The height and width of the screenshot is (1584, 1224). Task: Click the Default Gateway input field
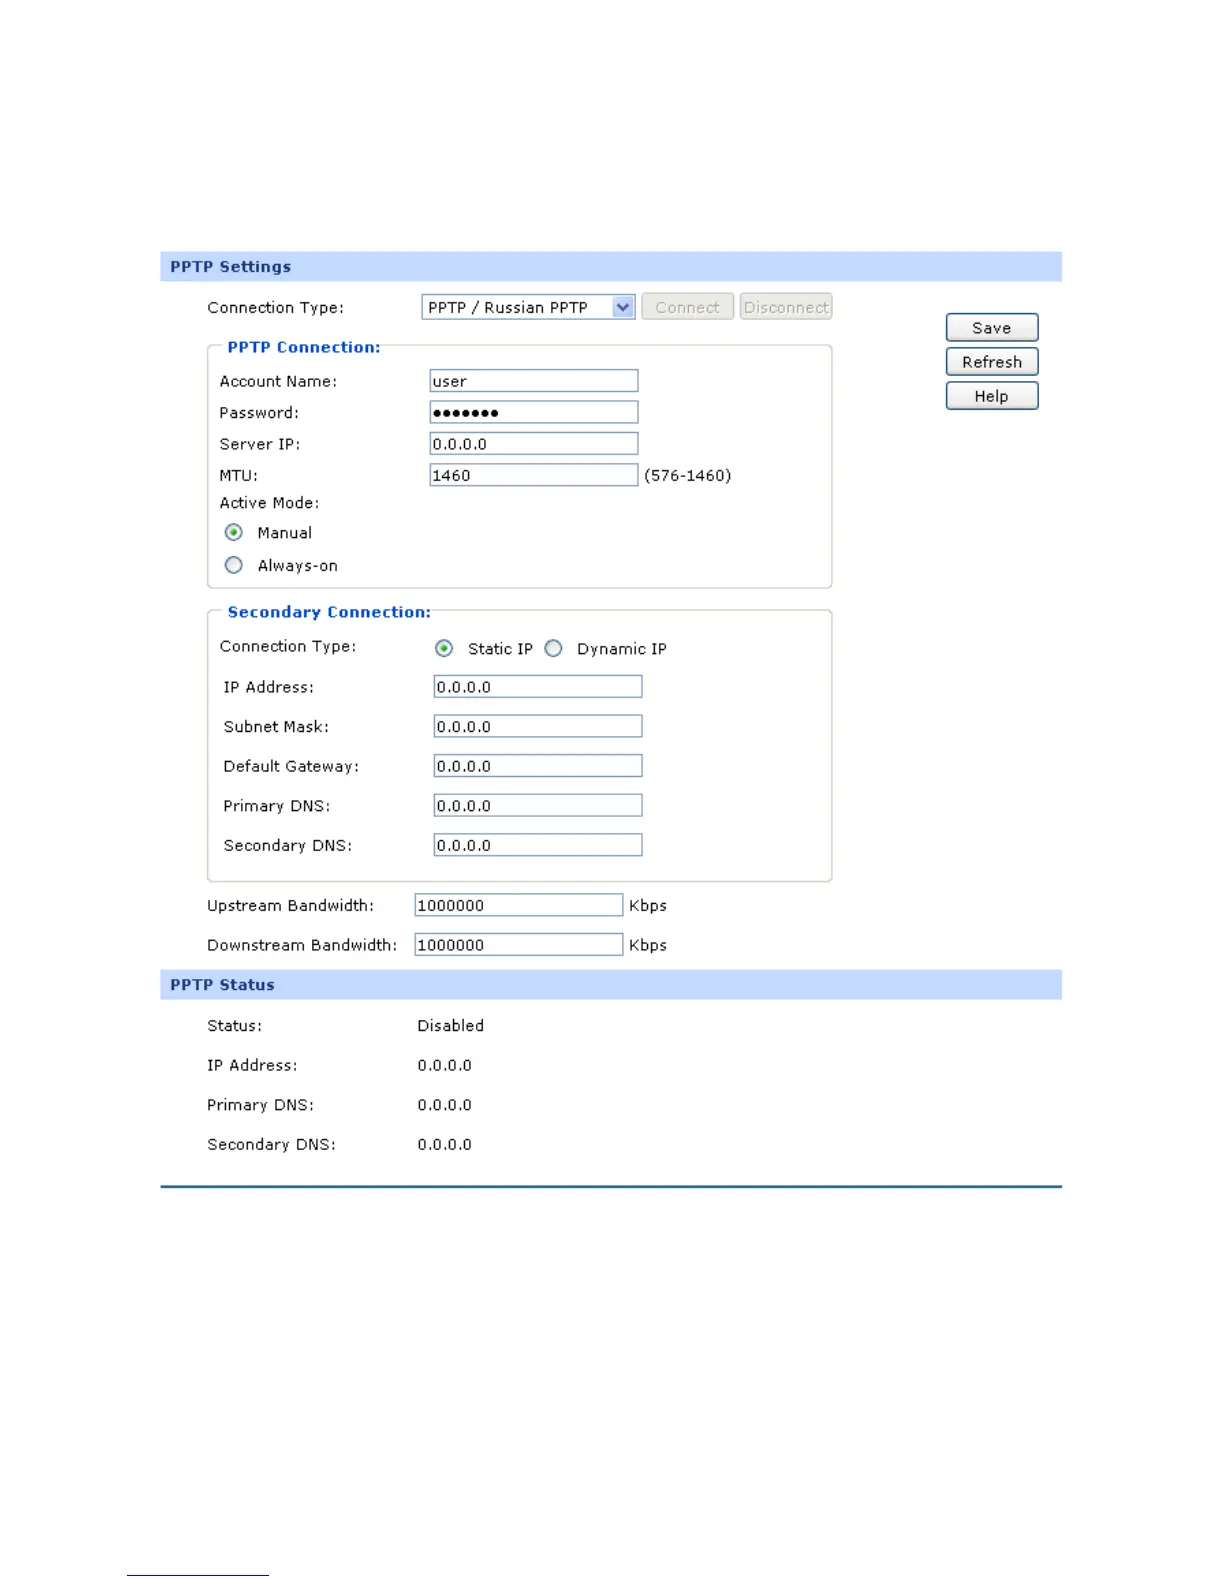click(538, 766)
